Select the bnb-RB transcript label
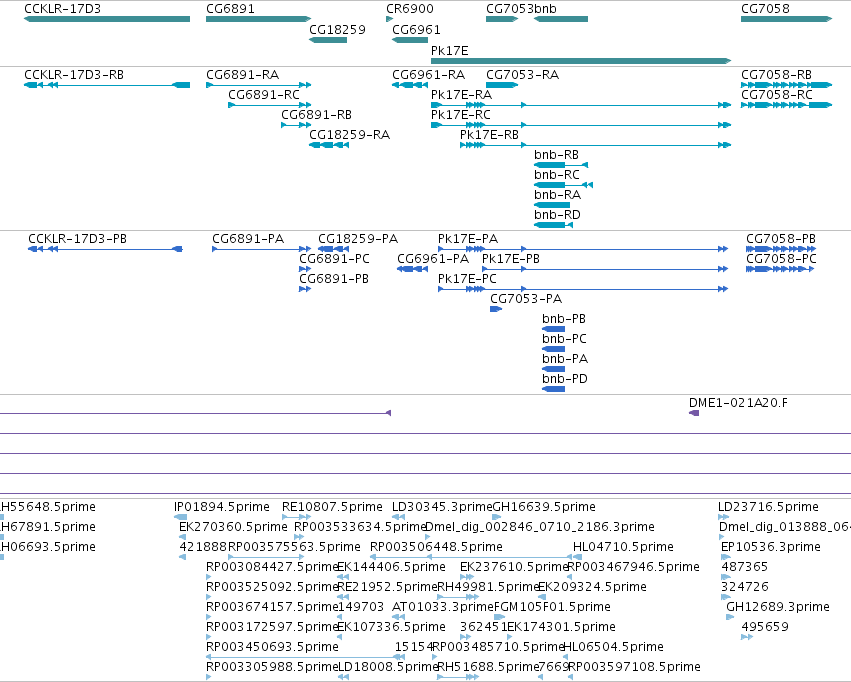Image resolution: width=851 pixels, height=682 pixels. pyautogui.click(x=556, y=155)
